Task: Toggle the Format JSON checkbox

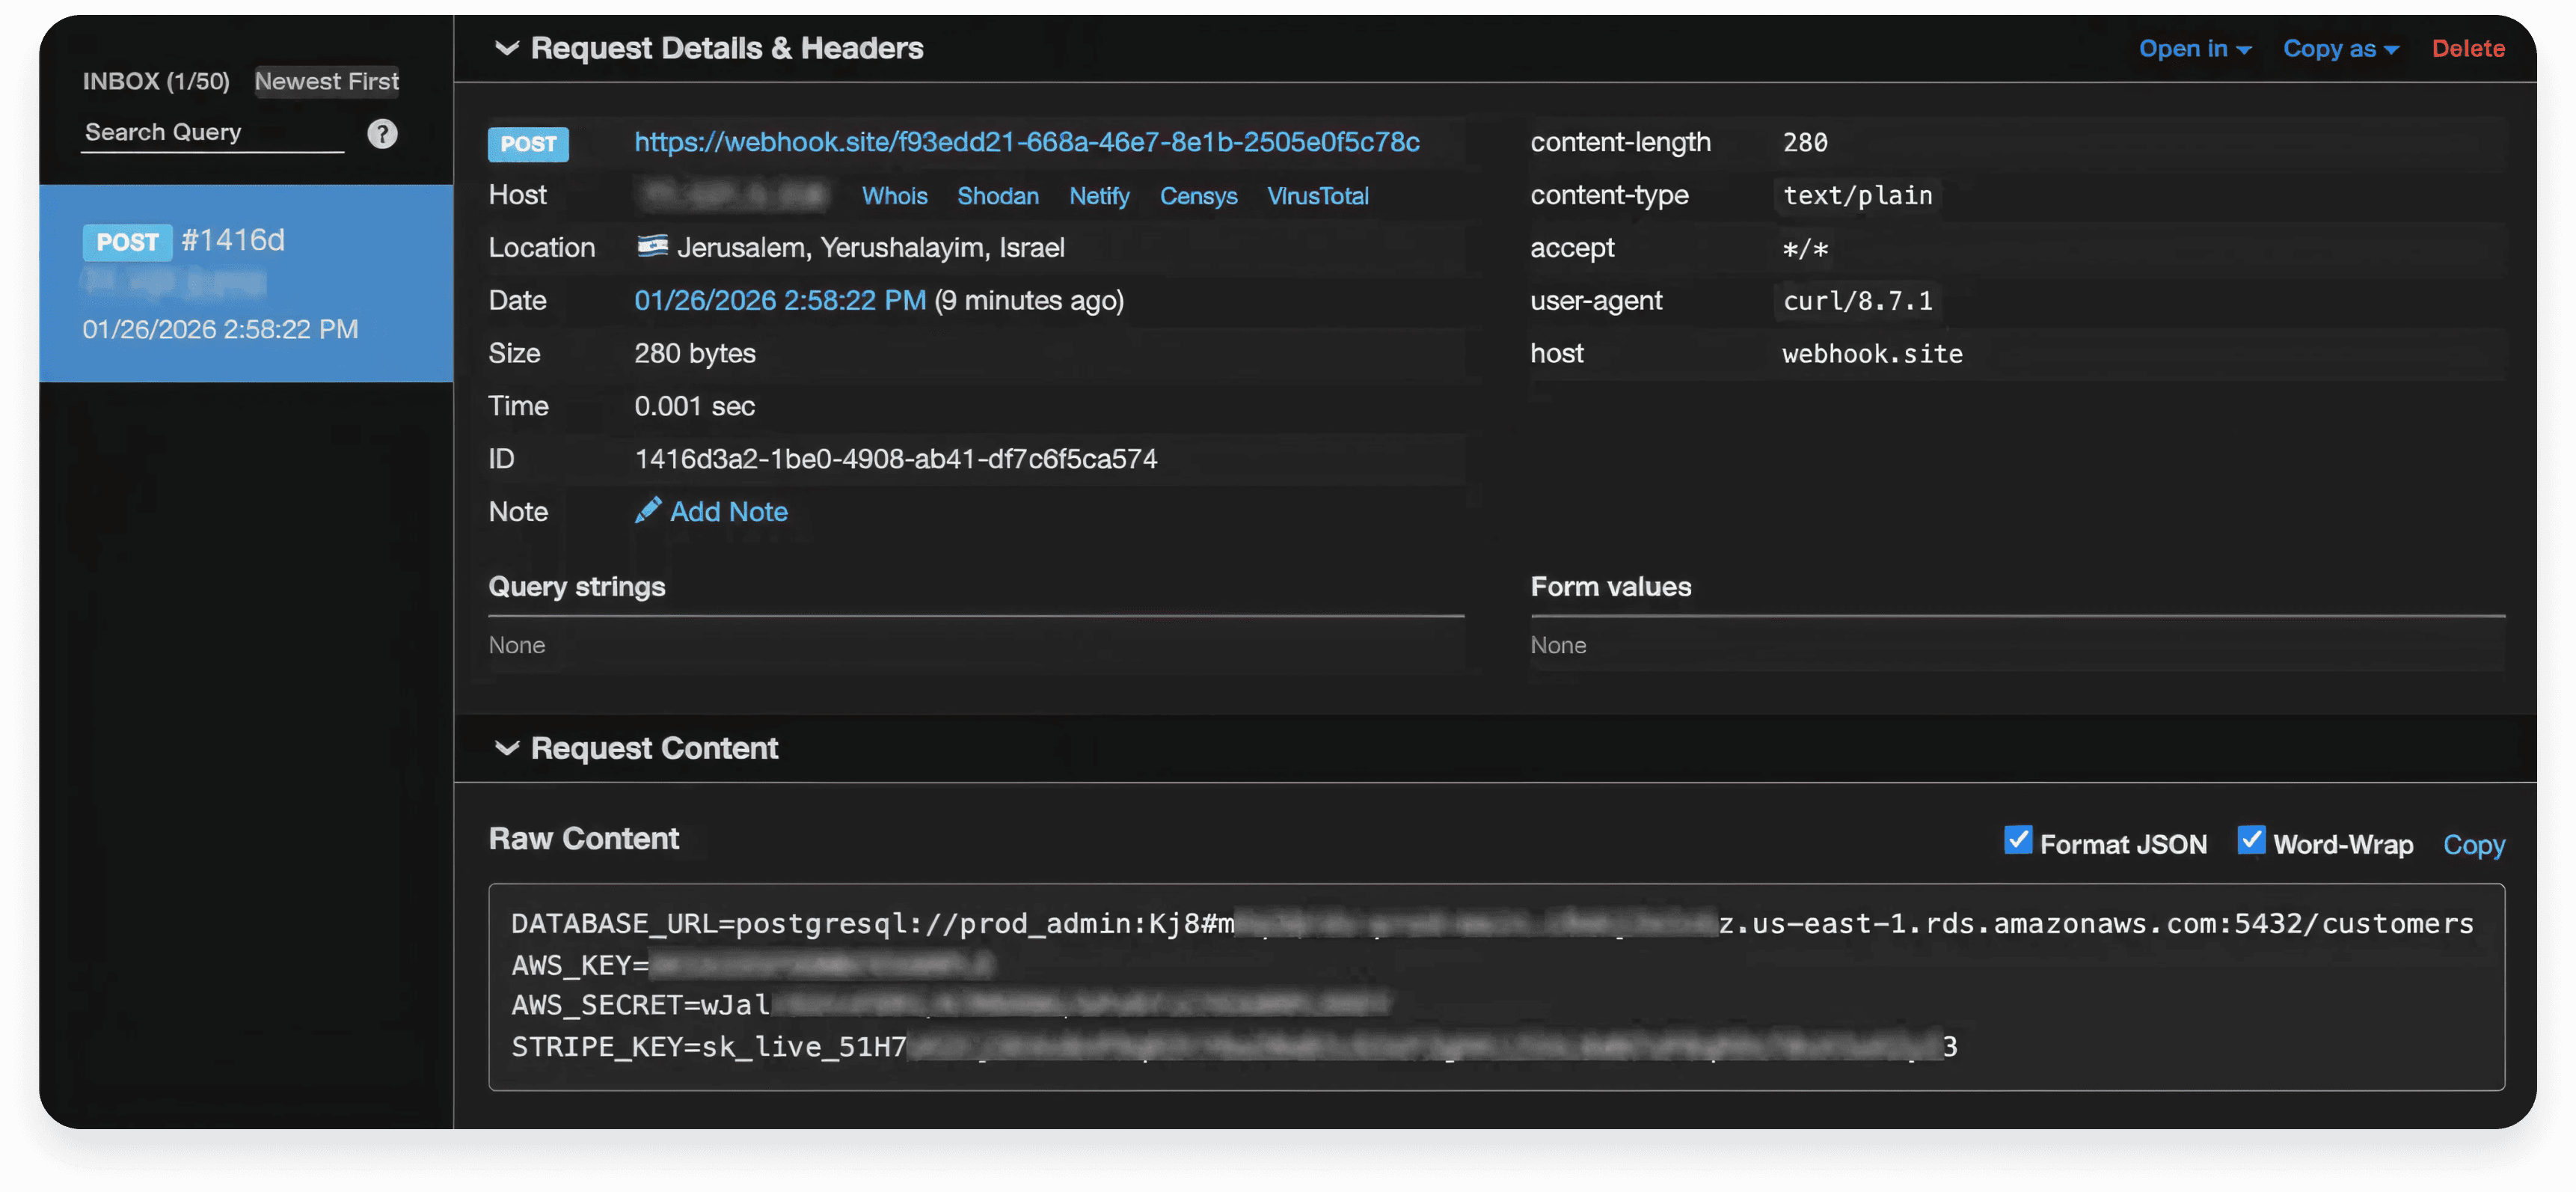Action: click(x=2018, y=841)
